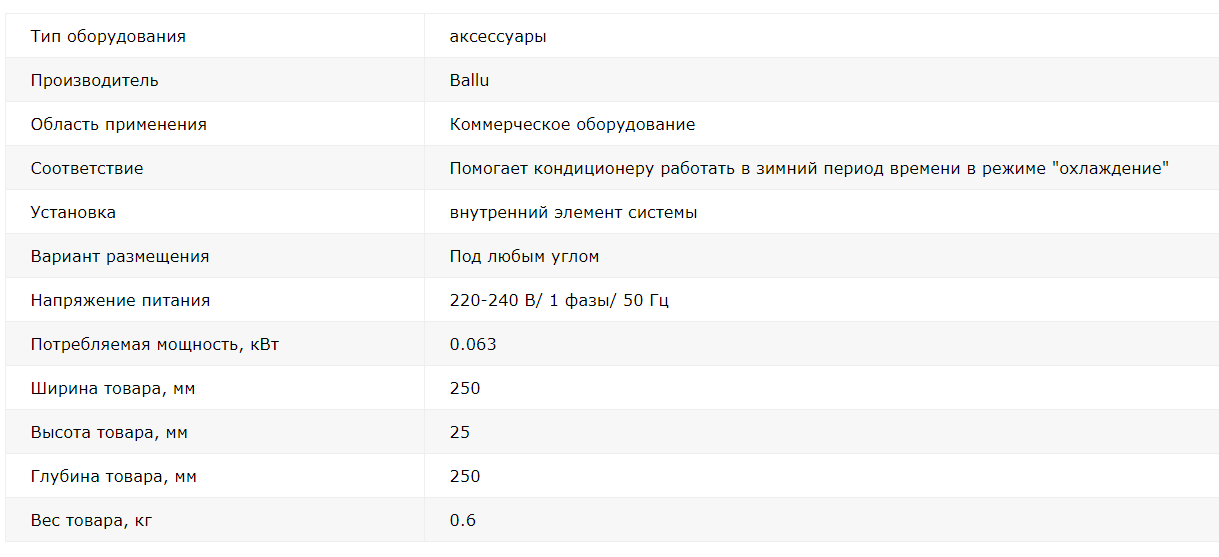Click the 'Вариант размещения' label
Viewport: 1219px width, 557px height.
click(120, 257)
